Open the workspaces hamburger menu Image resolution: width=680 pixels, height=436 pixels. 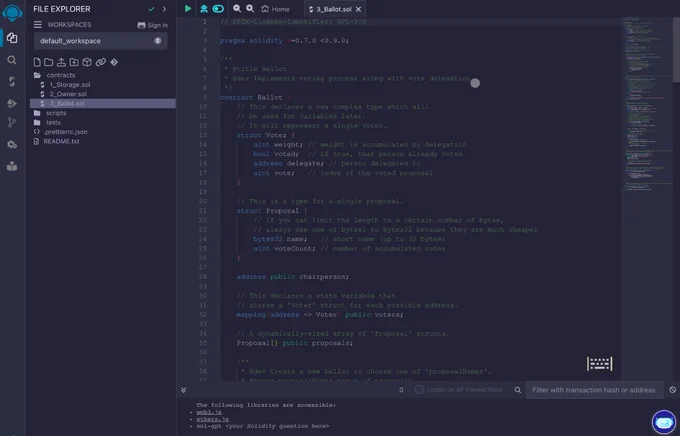click(x=38, y=25)
